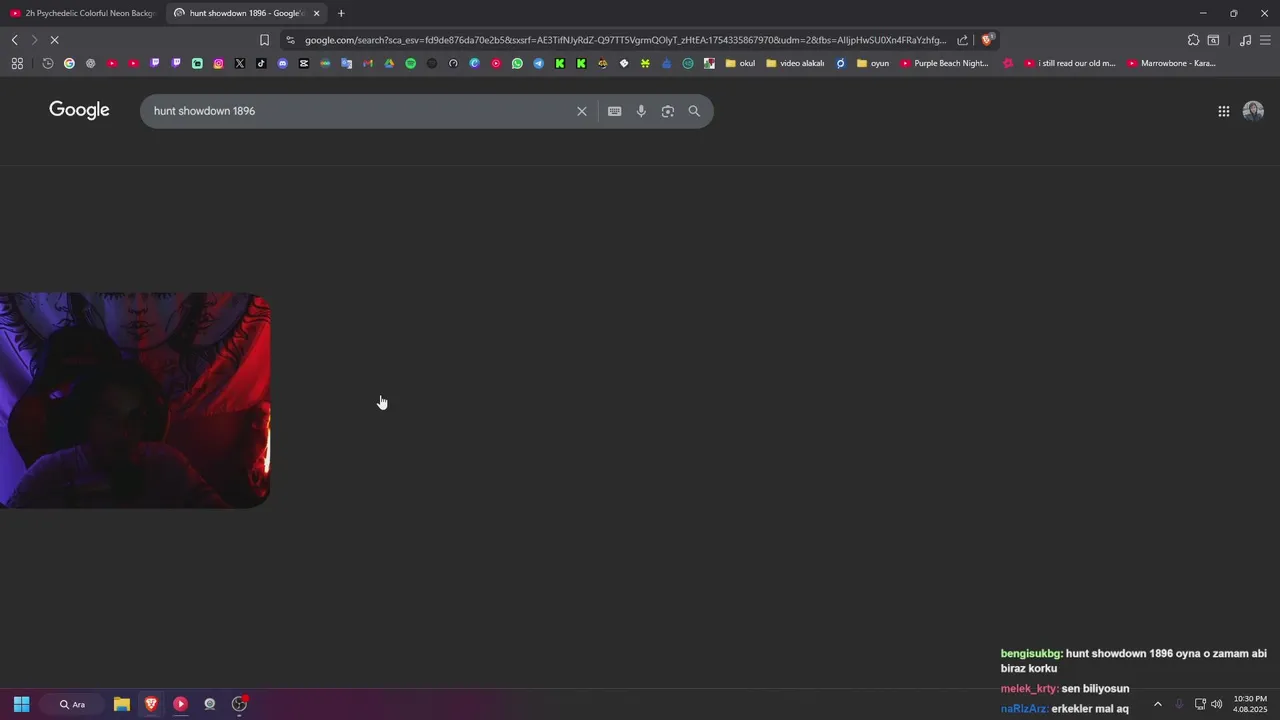Go back to the previous page
The height and width of the screenshot is (720, 1280).
coord(14,40)
